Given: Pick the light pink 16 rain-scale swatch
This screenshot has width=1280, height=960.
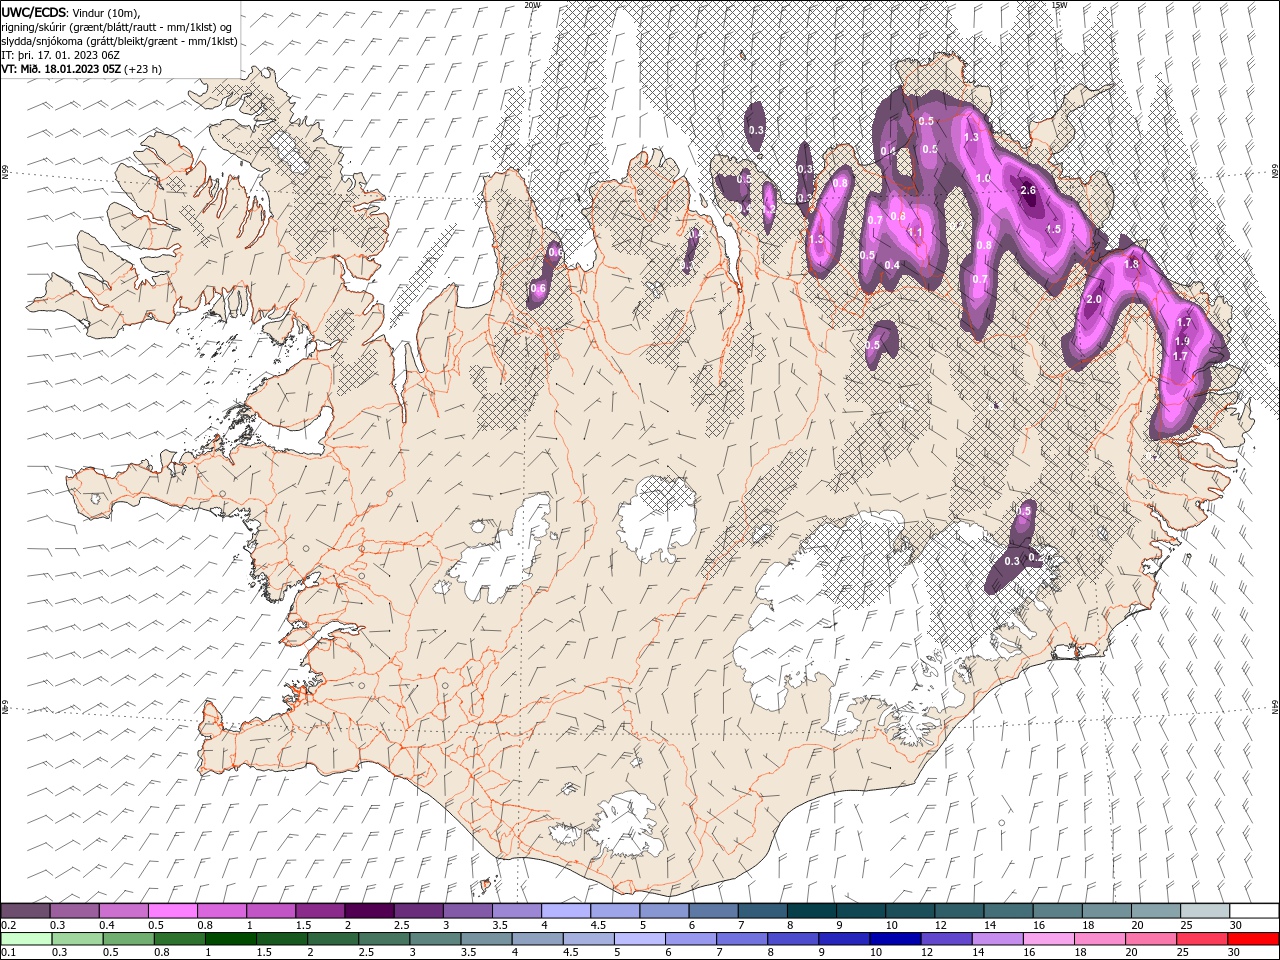Looking at the screenshot, I should point(1048,939).
